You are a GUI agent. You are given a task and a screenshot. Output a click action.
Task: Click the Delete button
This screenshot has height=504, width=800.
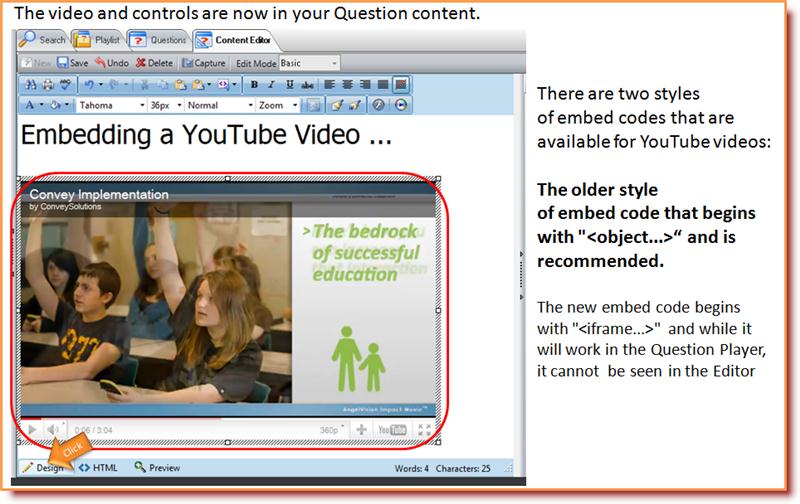tap(154, 63)
